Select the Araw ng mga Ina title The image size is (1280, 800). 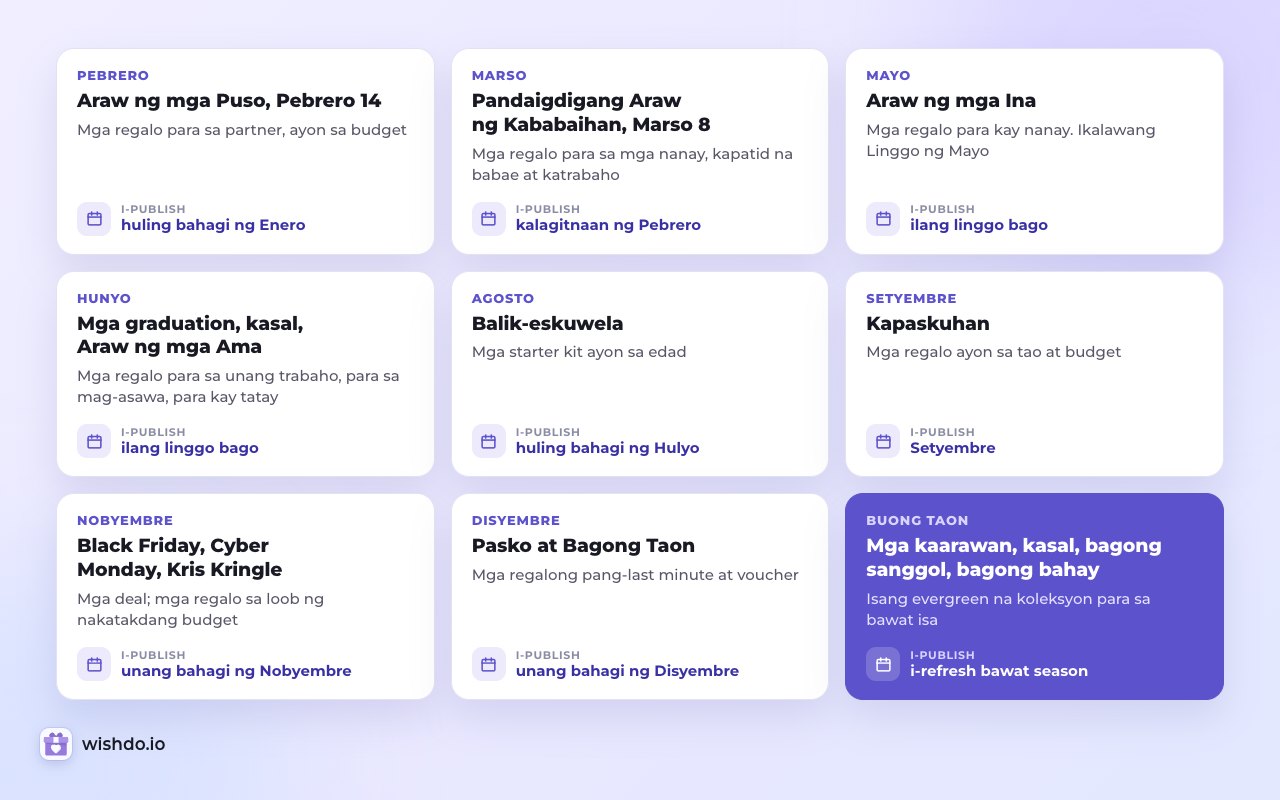pyautogui.click(x=951, y=101)
